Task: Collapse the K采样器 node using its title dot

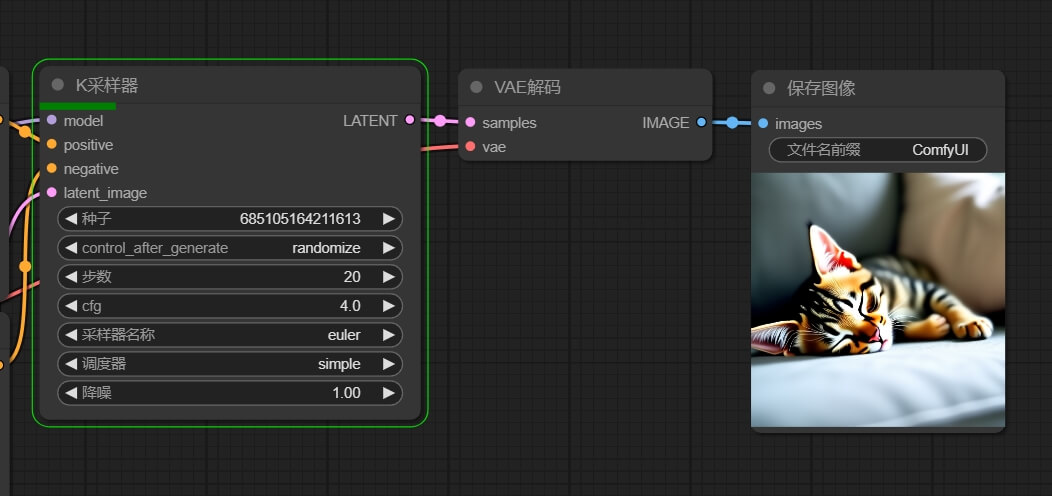Action: 58,85
